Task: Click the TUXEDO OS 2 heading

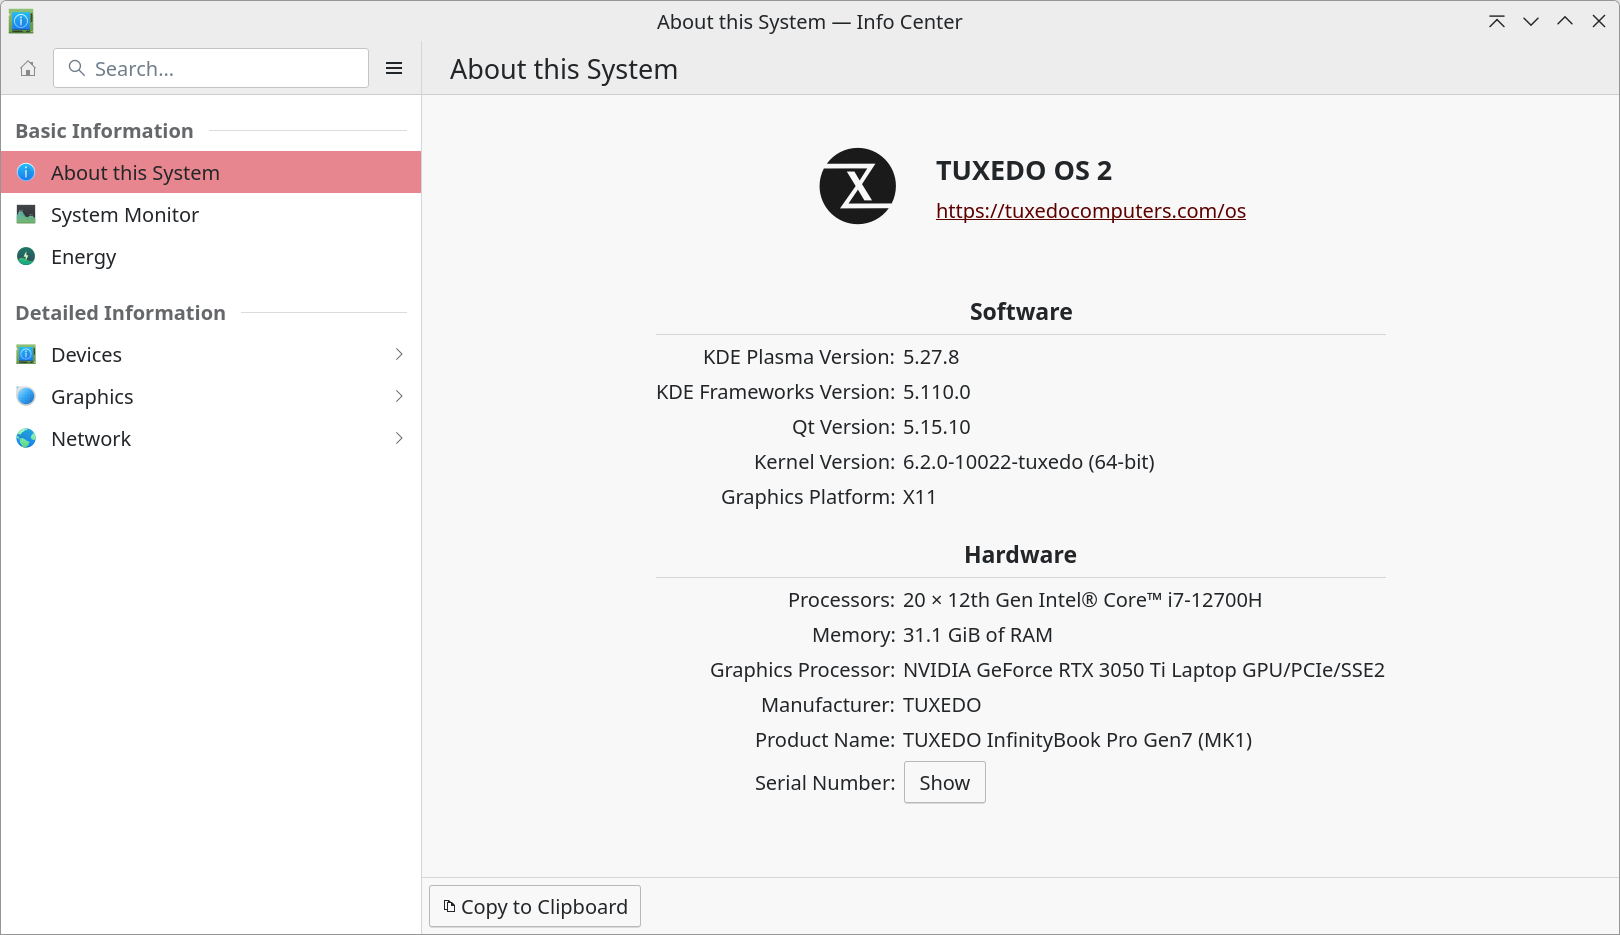Action: tap(1024, 171)
